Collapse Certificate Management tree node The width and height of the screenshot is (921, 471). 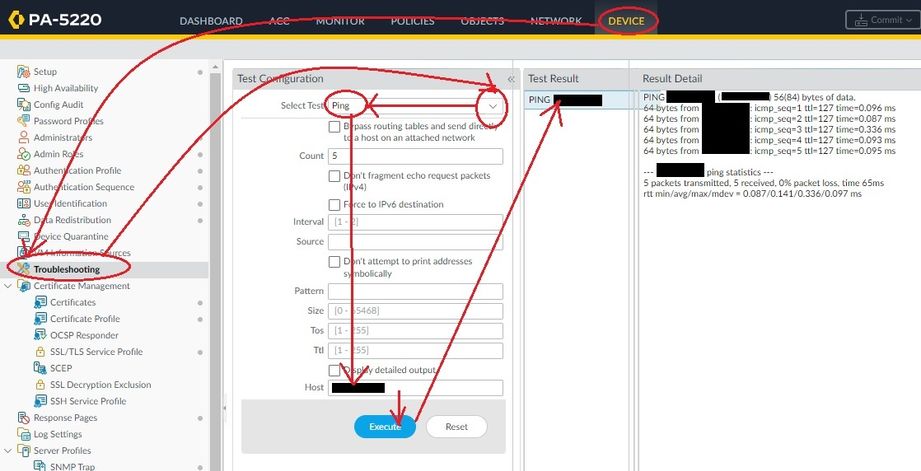pyautogui.click(x=8, y=286)
